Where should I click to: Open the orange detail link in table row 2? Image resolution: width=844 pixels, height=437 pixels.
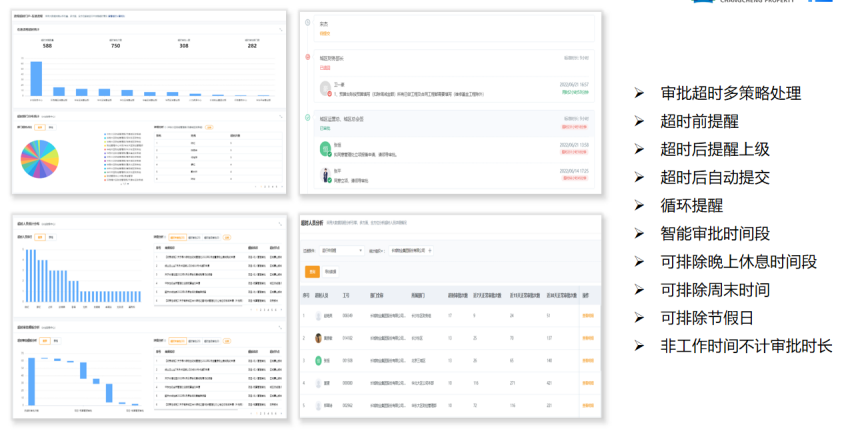tap(588, 338)
